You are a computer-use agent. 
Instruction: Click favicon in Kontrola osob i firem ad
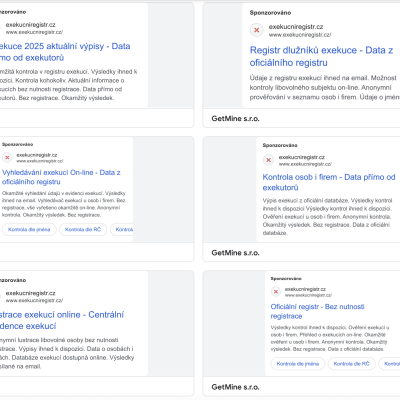coord(268,160)
